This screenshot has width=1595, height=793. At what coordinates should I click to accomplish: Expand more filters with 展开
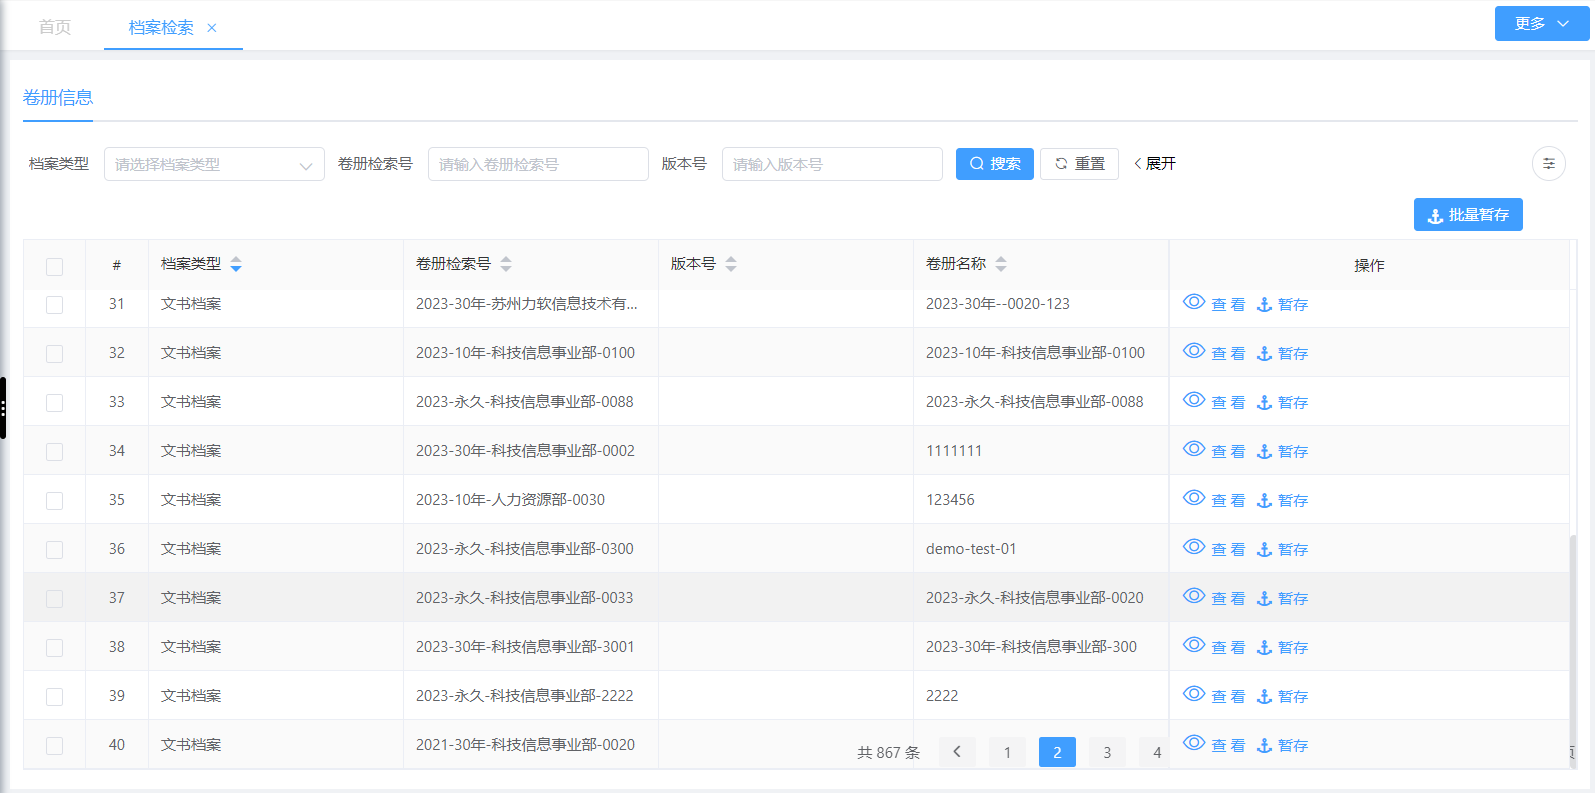point(1154,163)
